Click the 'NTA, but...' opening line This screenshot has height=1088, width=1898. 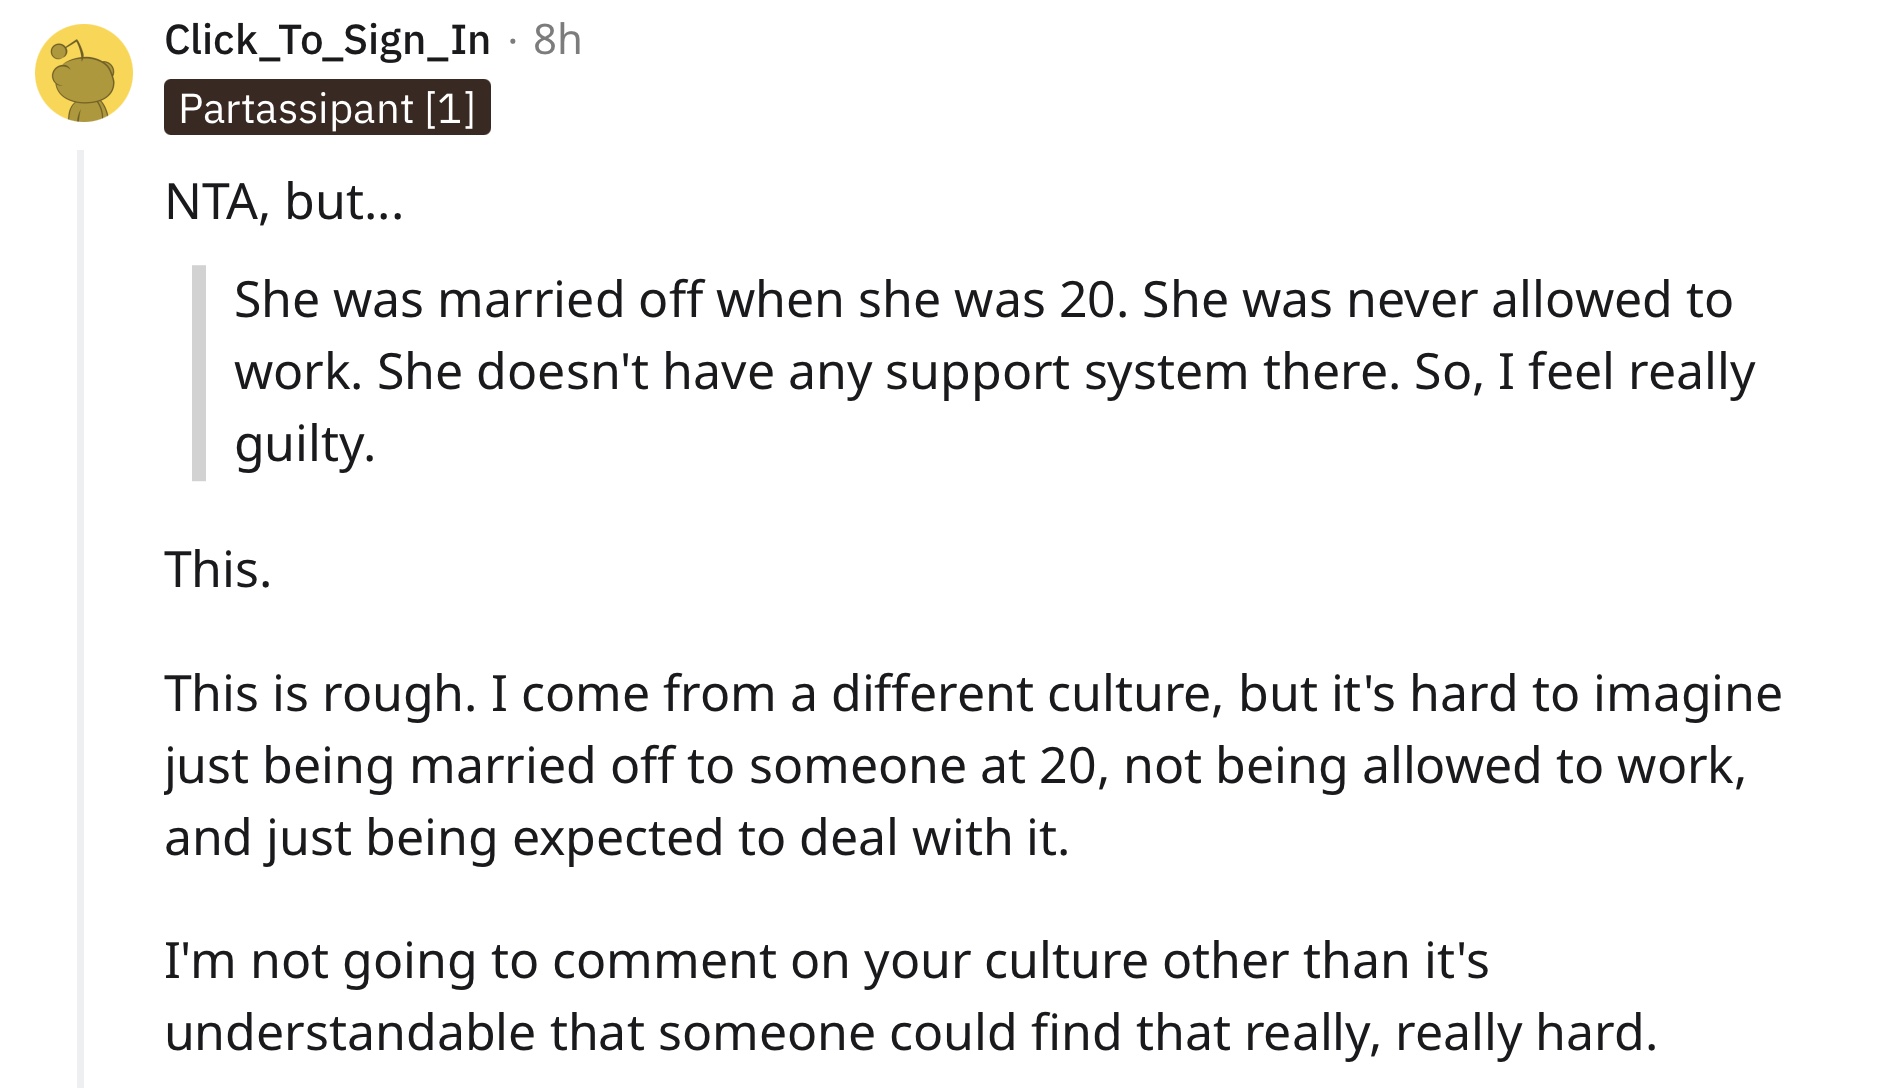(x=284, y=201)
